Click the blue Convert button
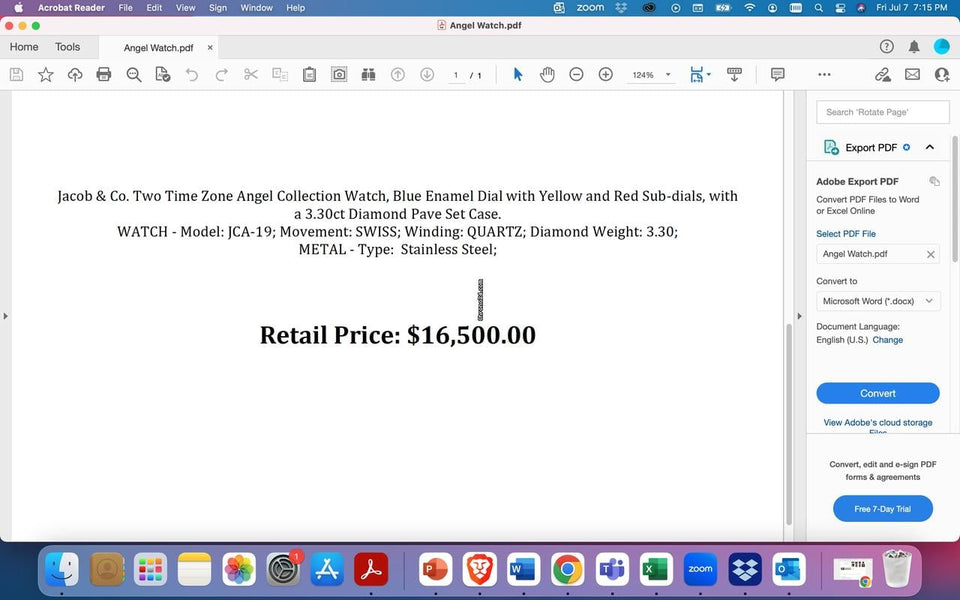 878,393
